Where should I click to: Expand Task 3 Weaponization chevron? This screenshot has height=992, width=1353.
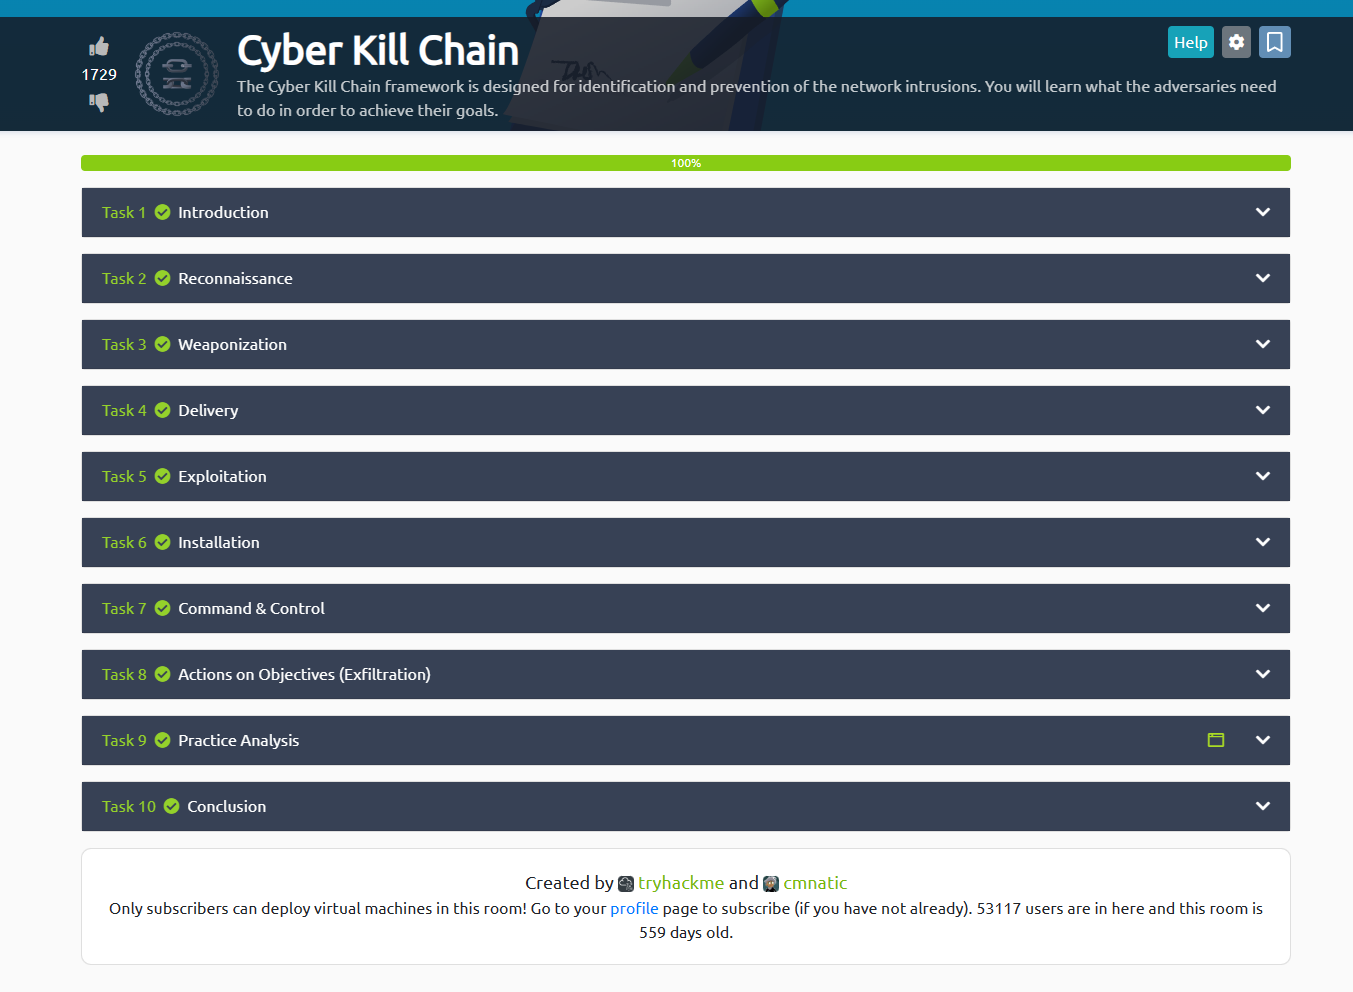[1263, 344]
